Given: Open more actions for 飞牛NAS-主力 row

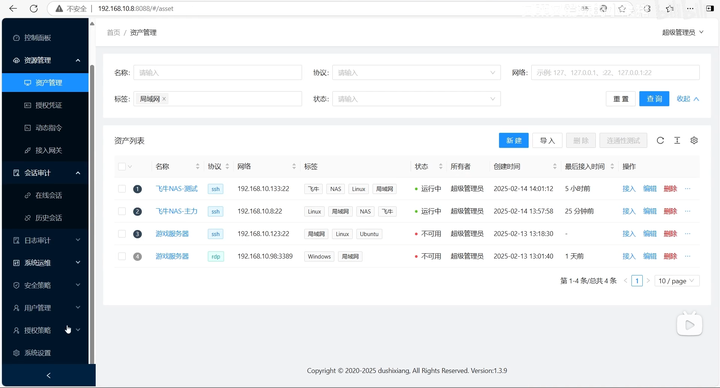Looking at the screenshot, I should [687, 211].
